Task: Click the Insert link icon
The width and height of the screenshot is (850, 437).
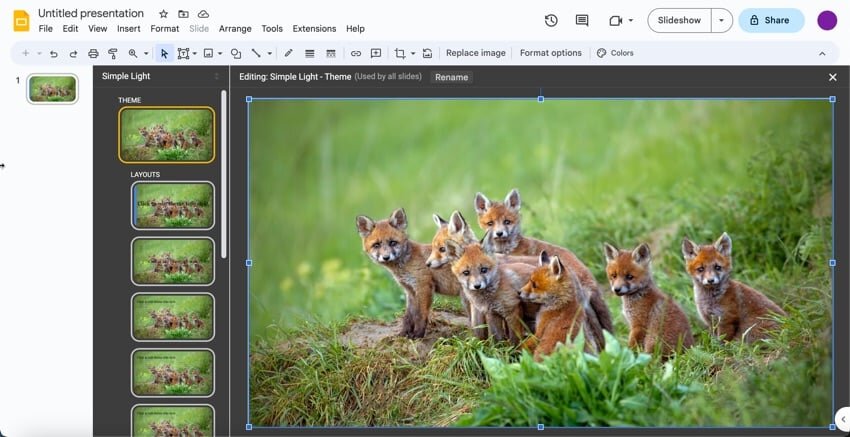Action: 355,53
